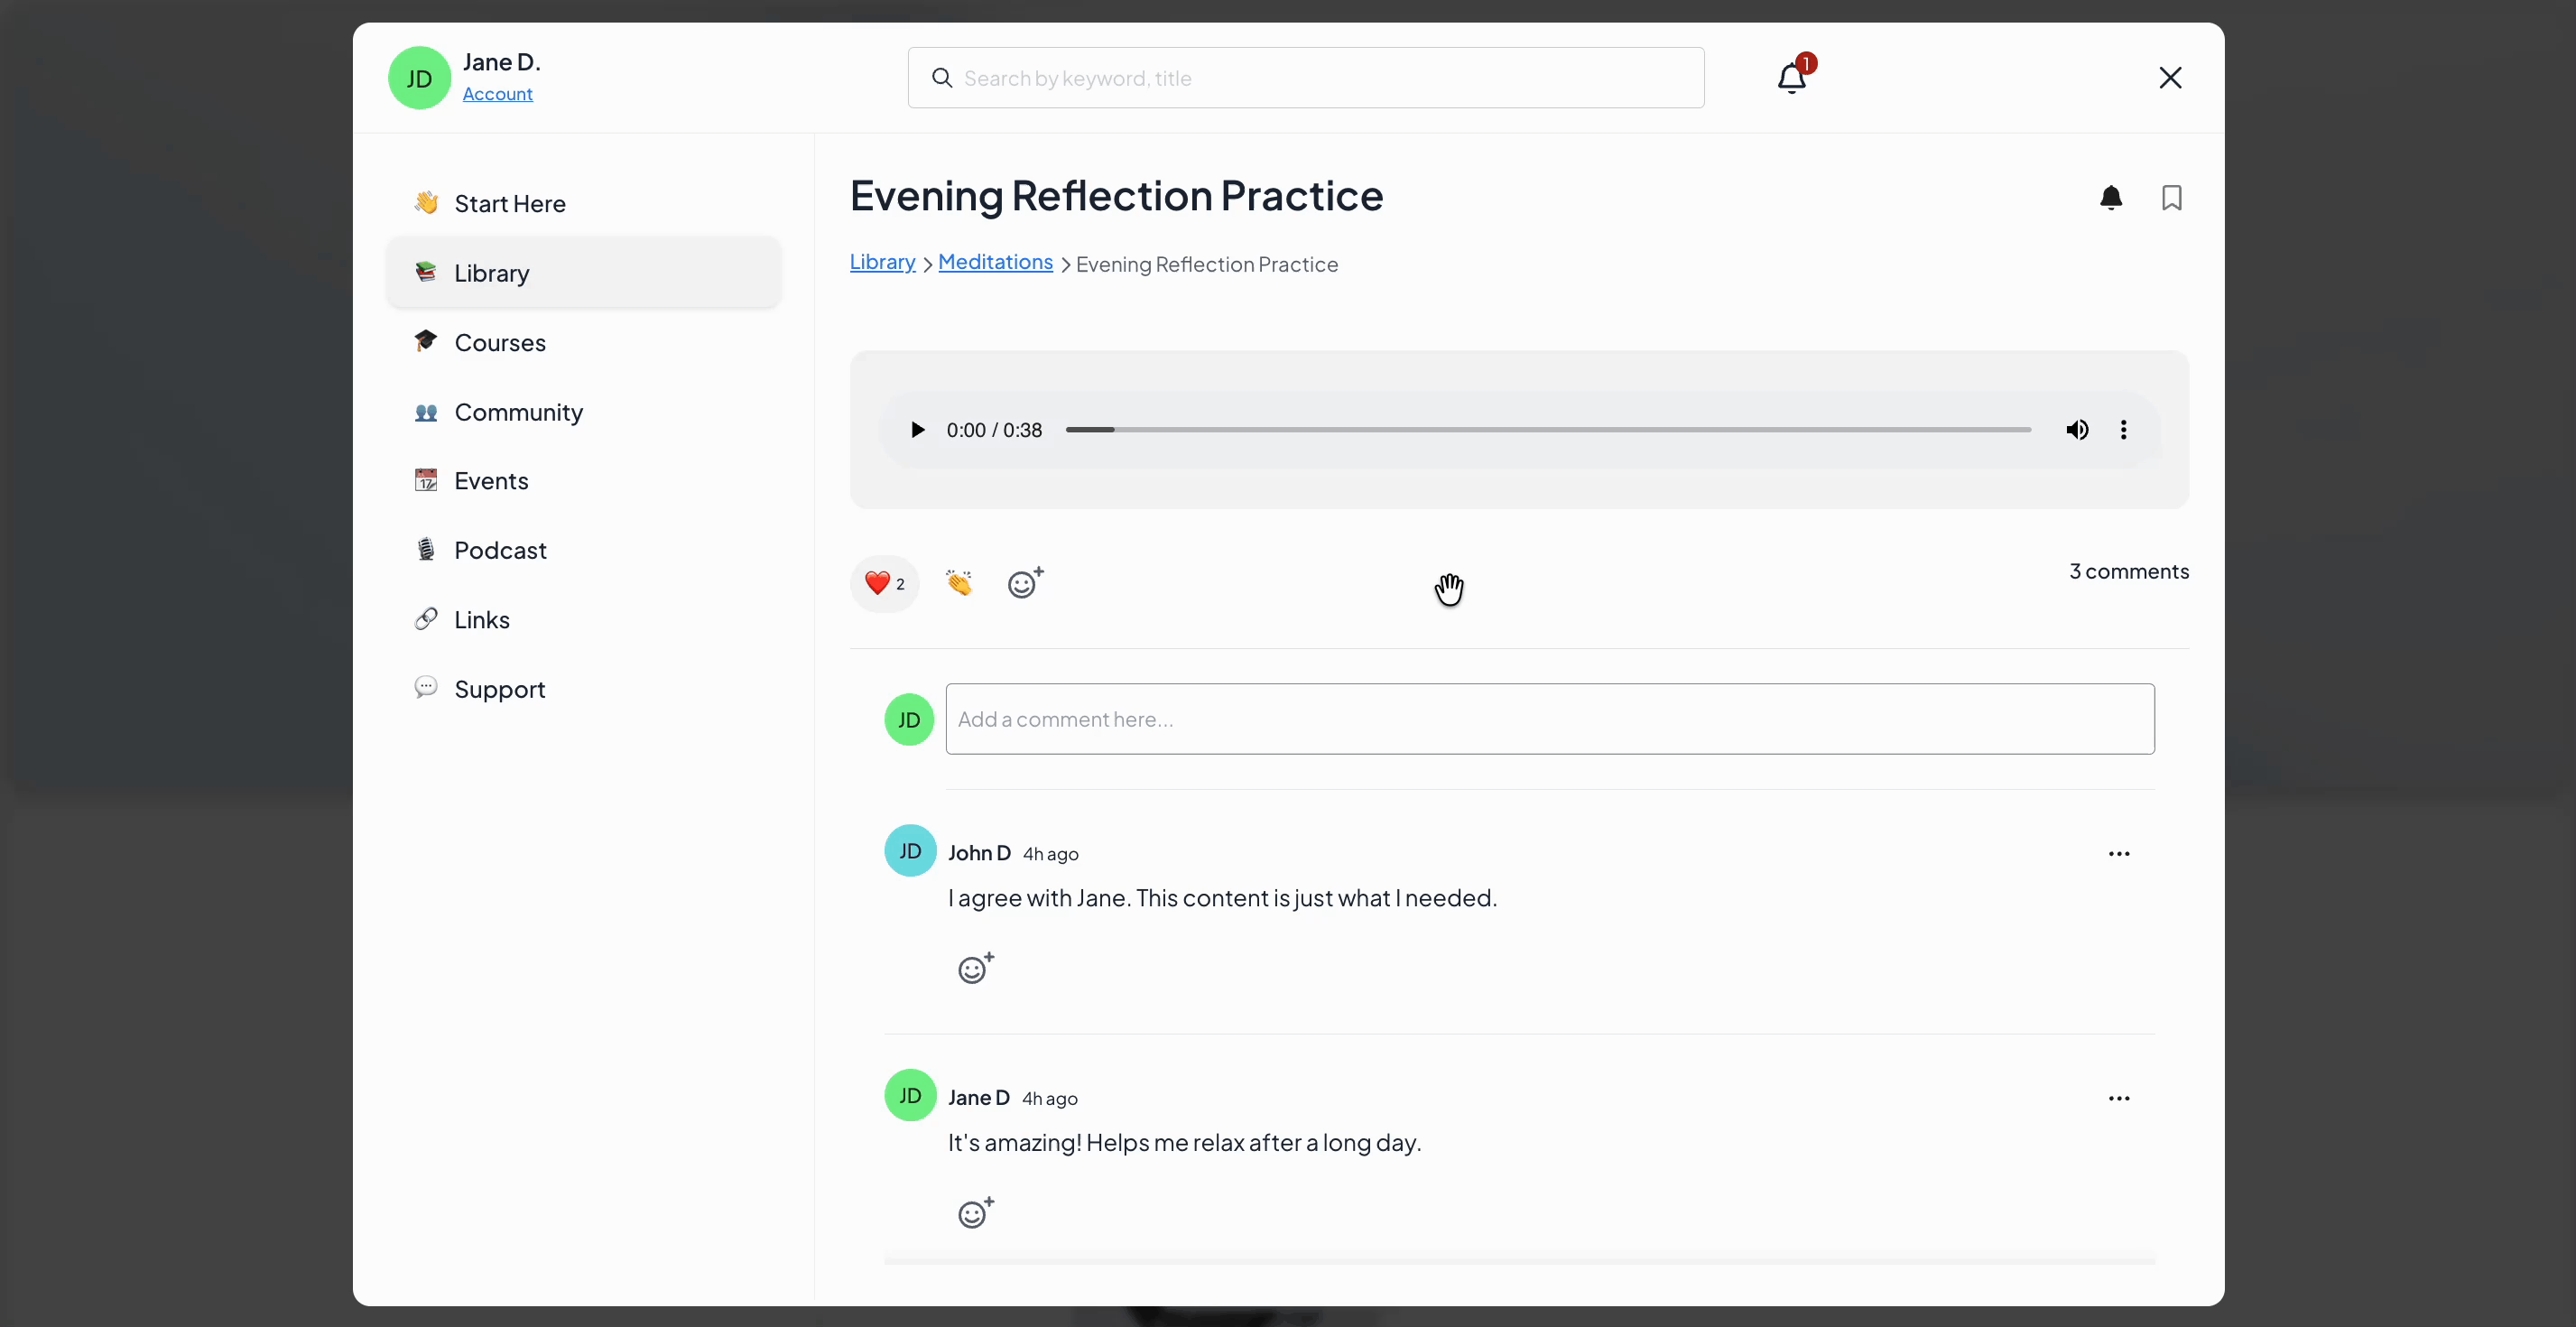The width and height of the screenshot is (2576, 1327).
Task: Click the search by keyword field
Action: click(x=1305, y=78)
